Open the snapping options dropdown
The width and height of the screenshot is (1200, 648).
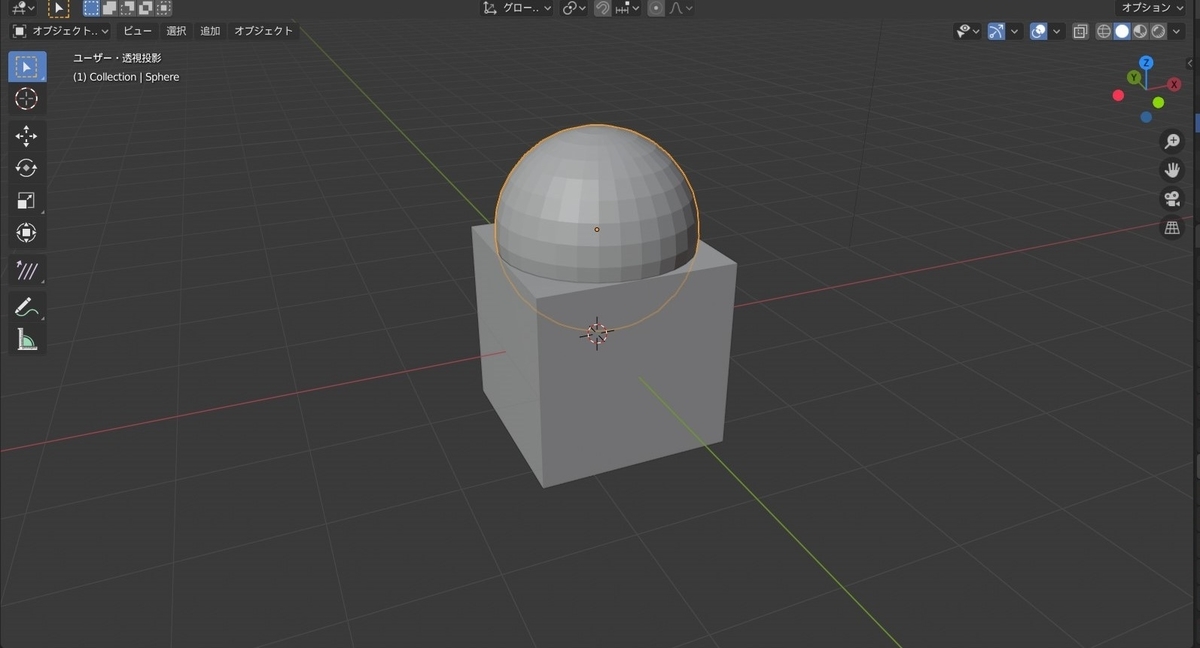(x=628, y=8)
